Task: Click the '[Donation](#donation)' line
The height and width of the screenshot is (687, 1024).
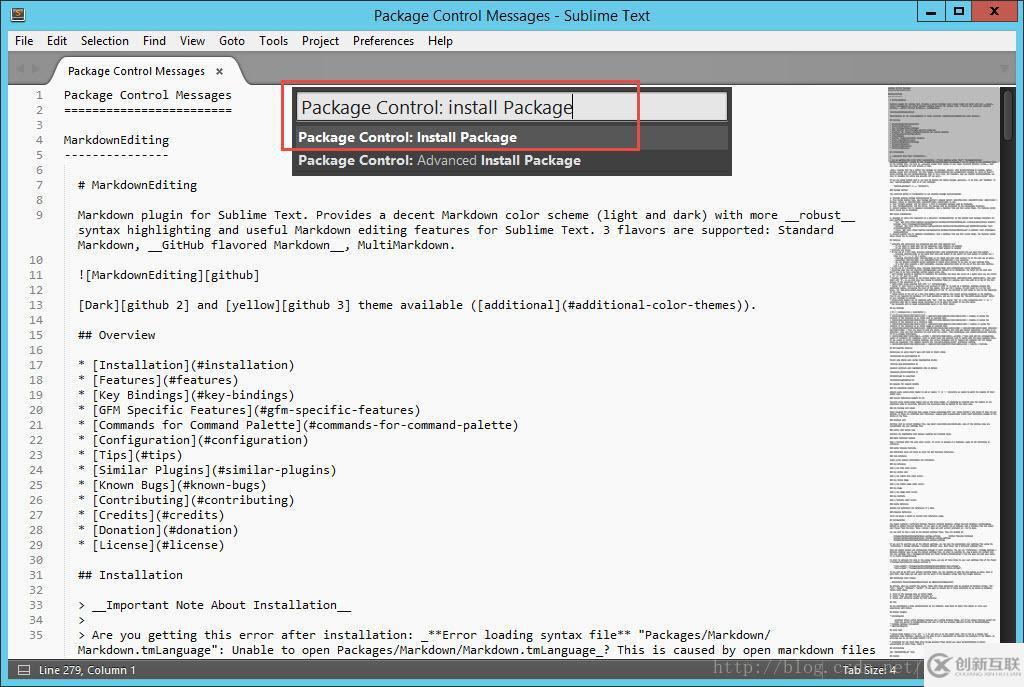Action: coord(158,530)
